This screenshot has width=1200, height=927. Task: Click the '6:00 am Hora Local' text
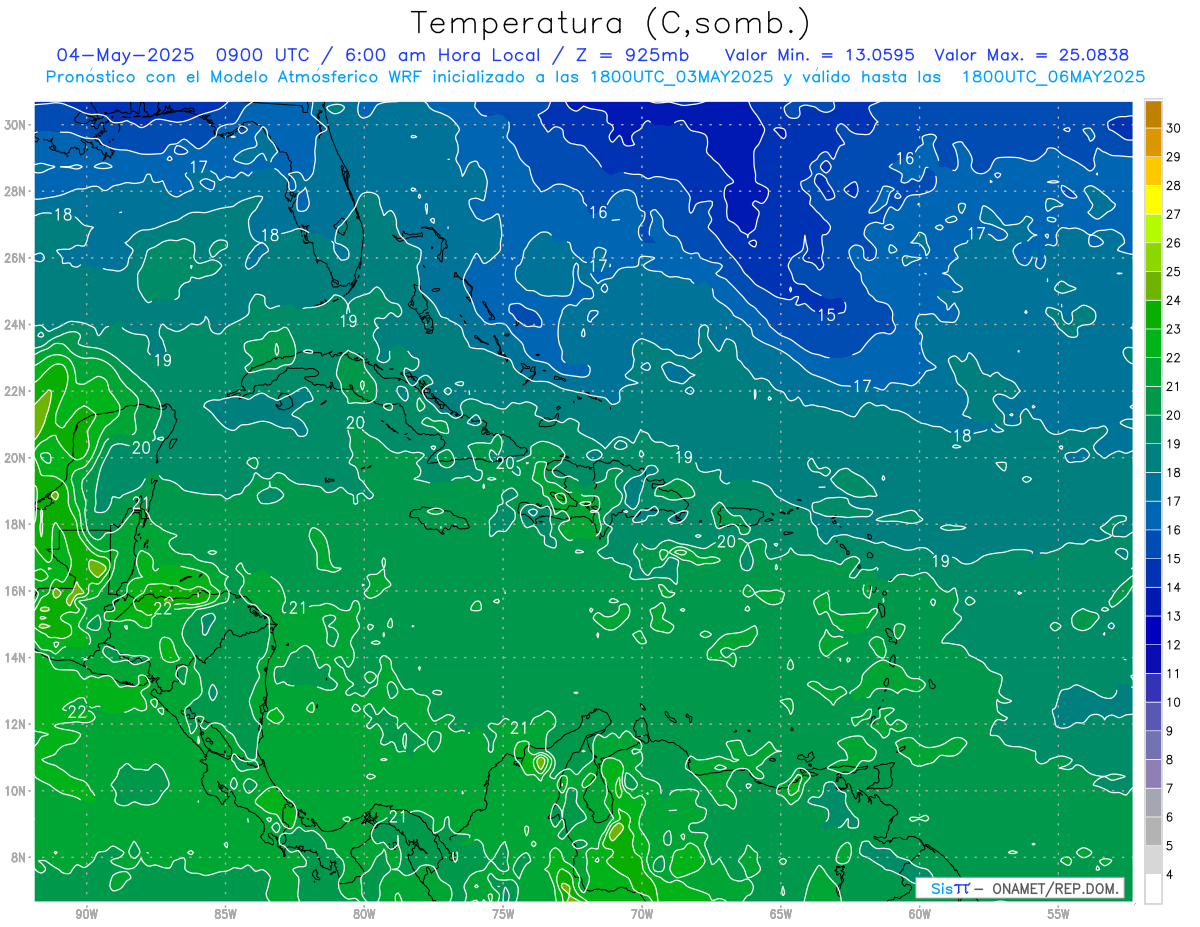click(442, 54)
